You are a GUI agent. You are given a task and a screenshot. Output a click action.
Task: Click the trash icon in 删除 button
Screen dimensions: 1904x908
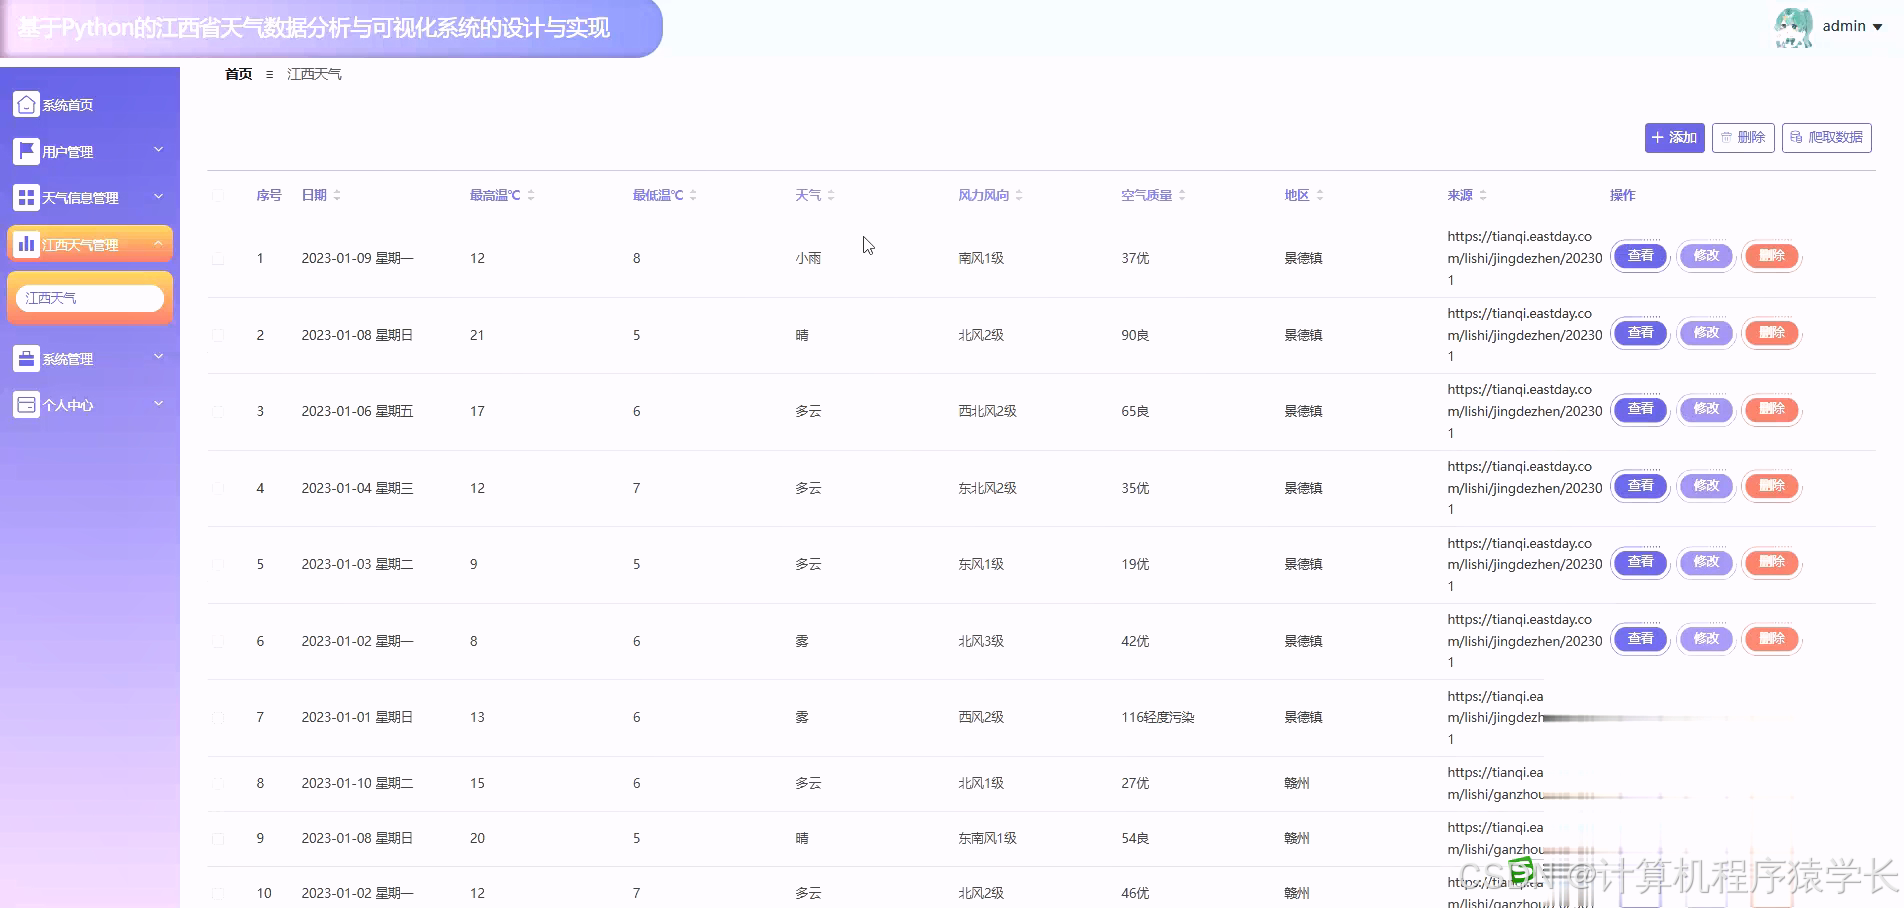click(1727, 137)
